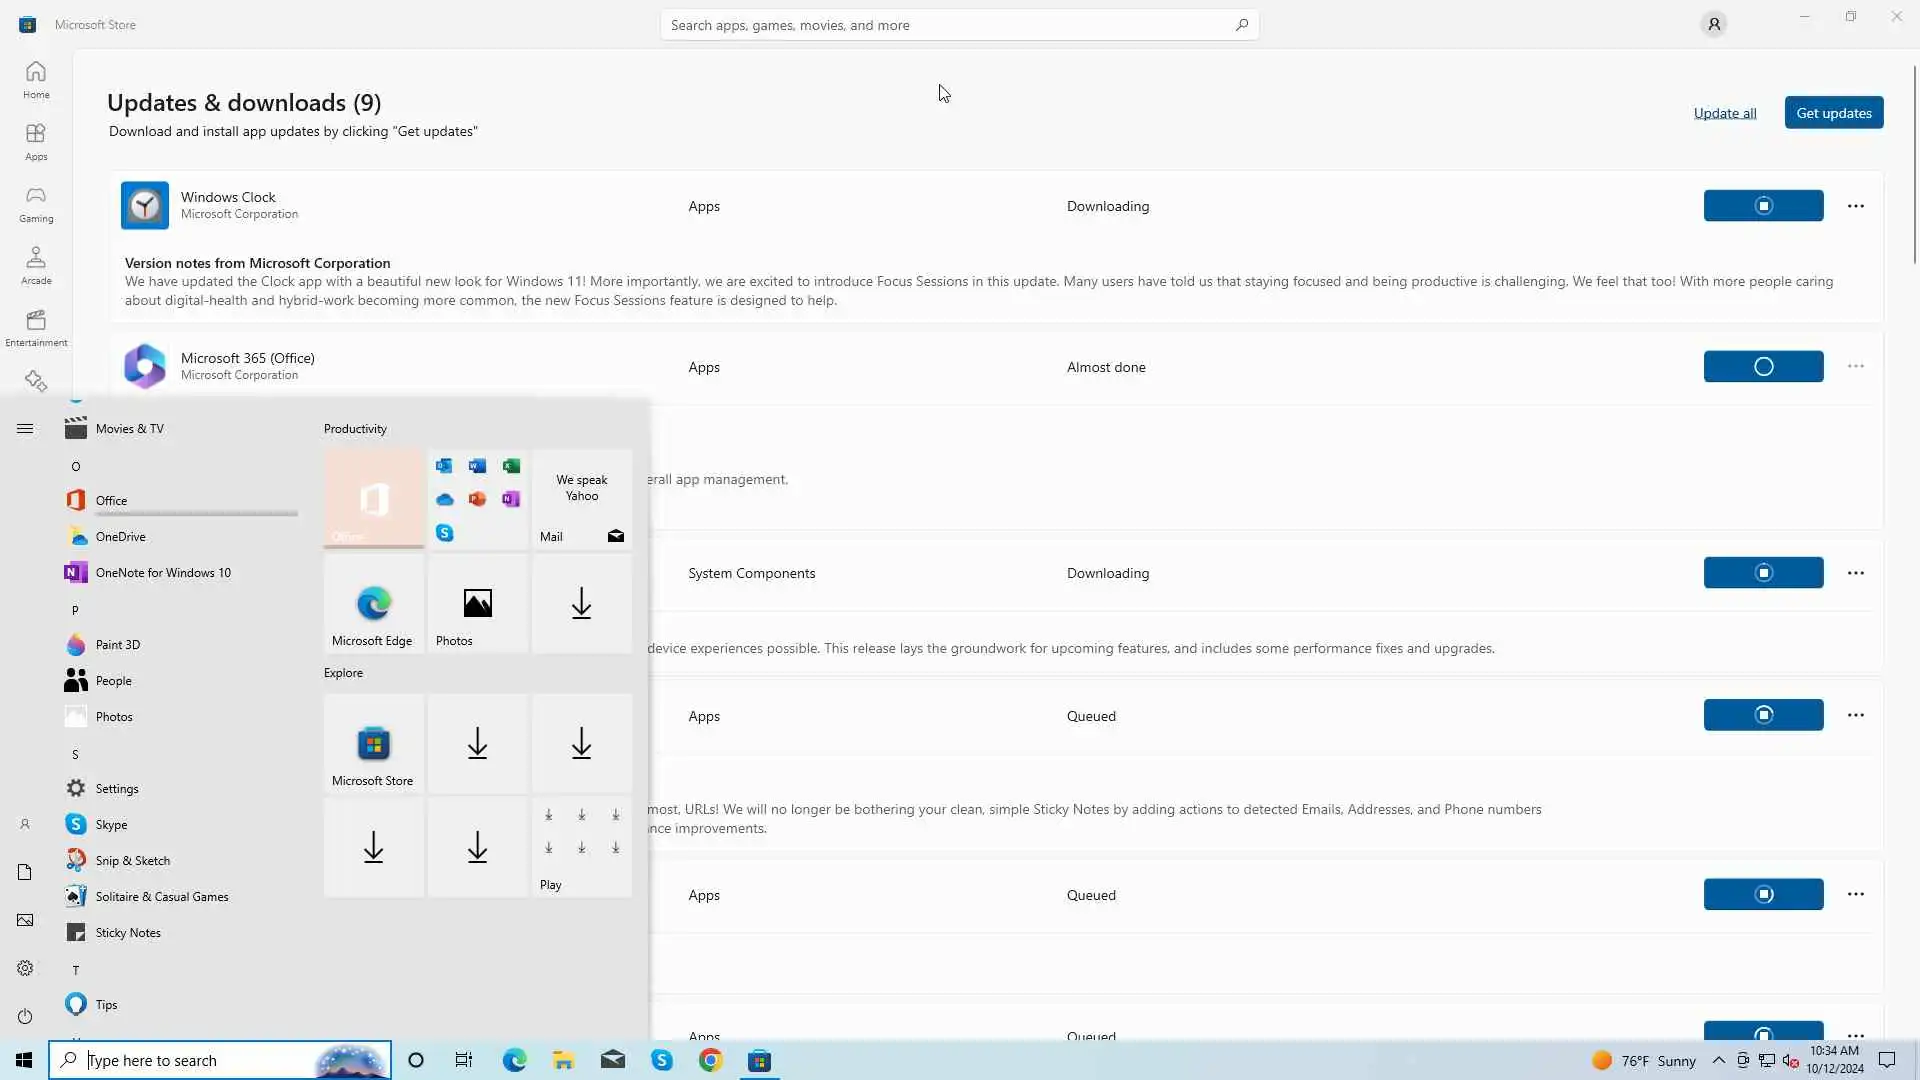Select Paint 3D in Start app list
1920x1080 pixels.
[x=118, y=645]
